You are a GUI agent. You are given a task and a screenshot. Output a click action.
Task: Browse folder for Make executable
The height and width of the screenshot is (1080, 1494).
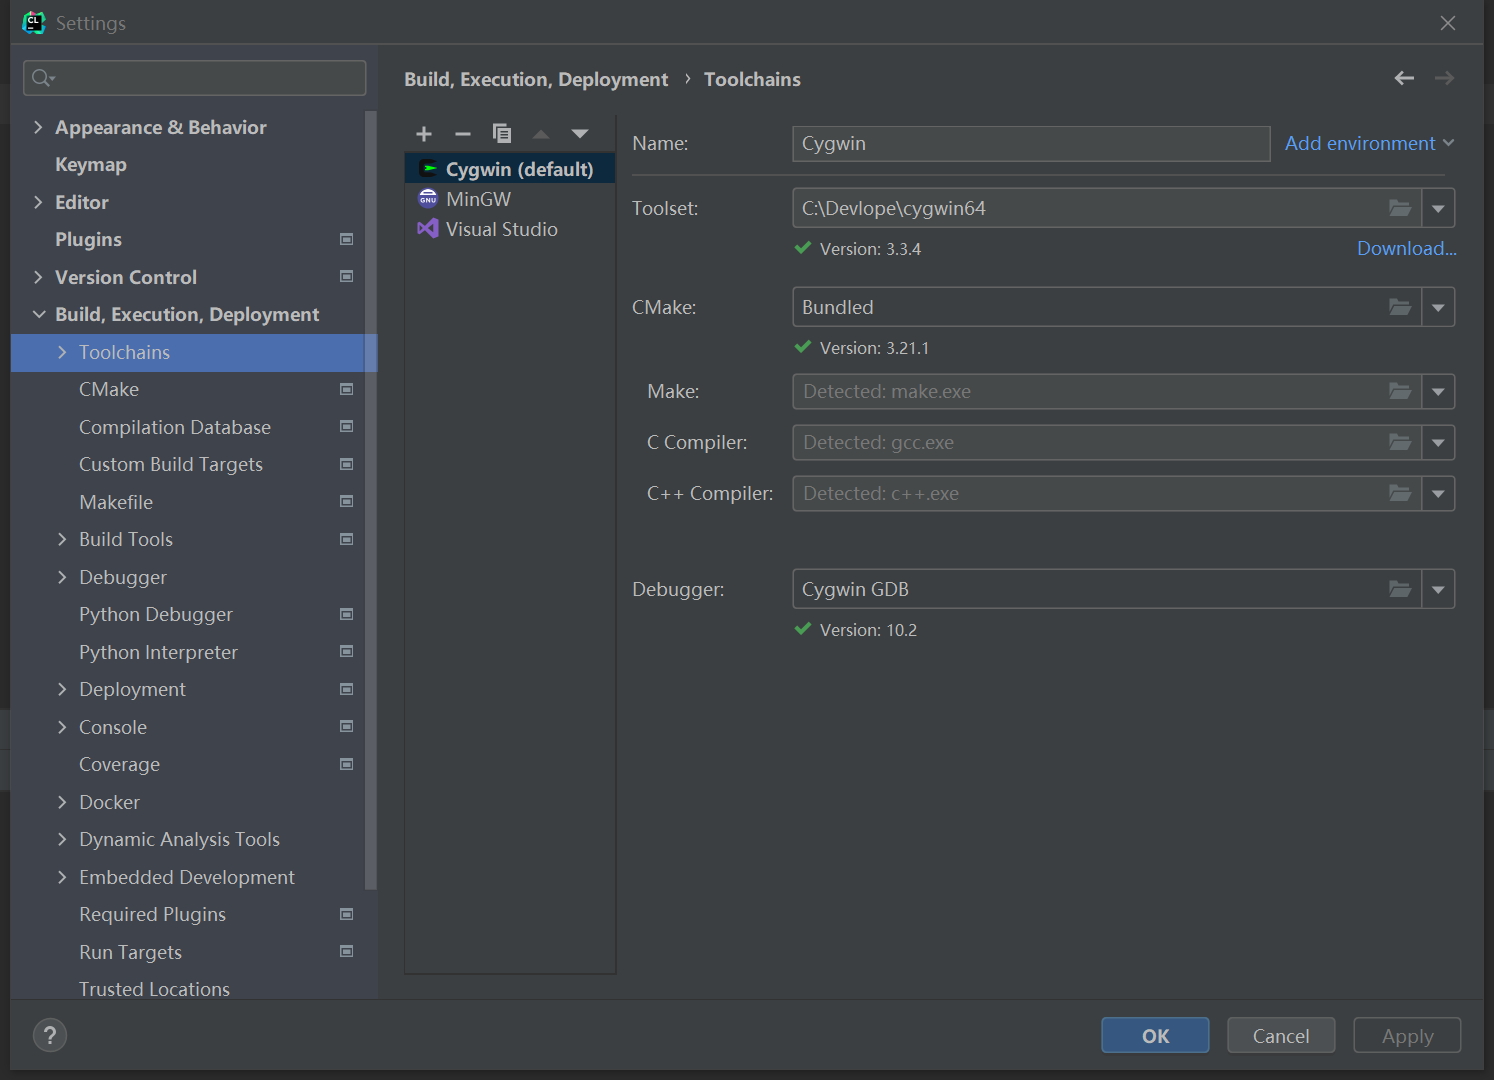click(x=1400, y=391)
